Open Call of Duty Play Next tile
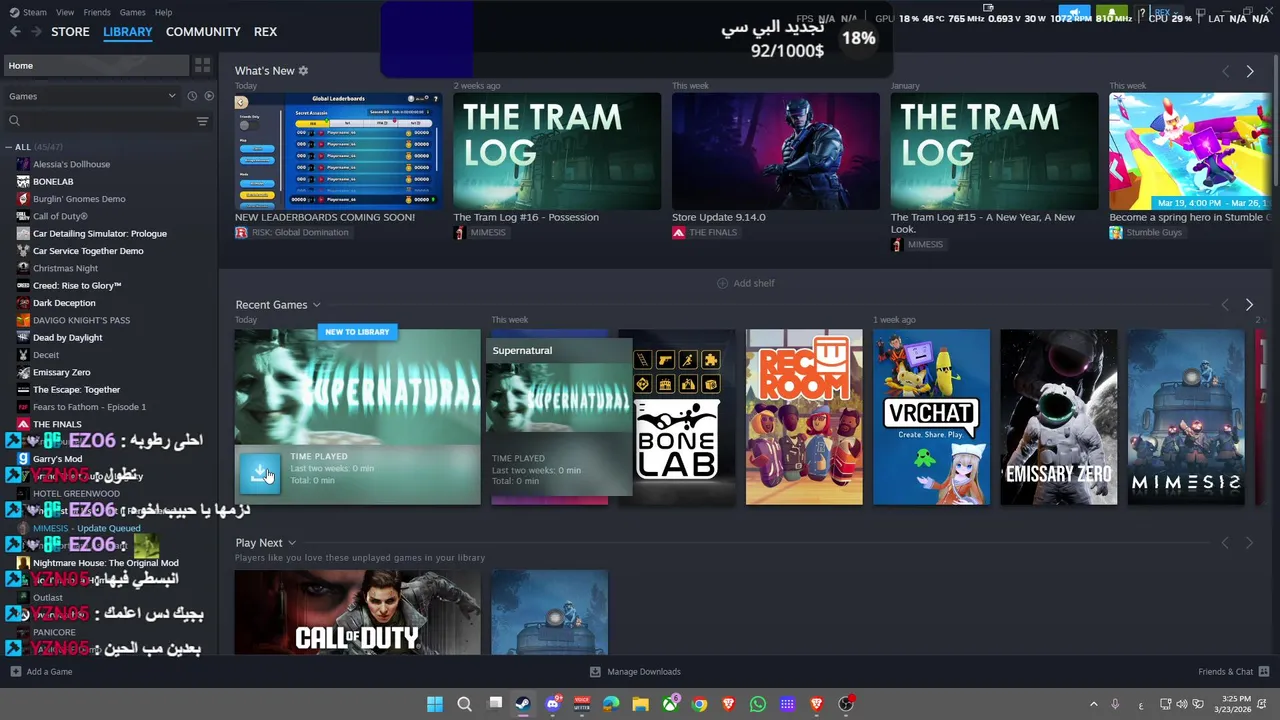The image size is (1280, 720). (x=357, y=612)
